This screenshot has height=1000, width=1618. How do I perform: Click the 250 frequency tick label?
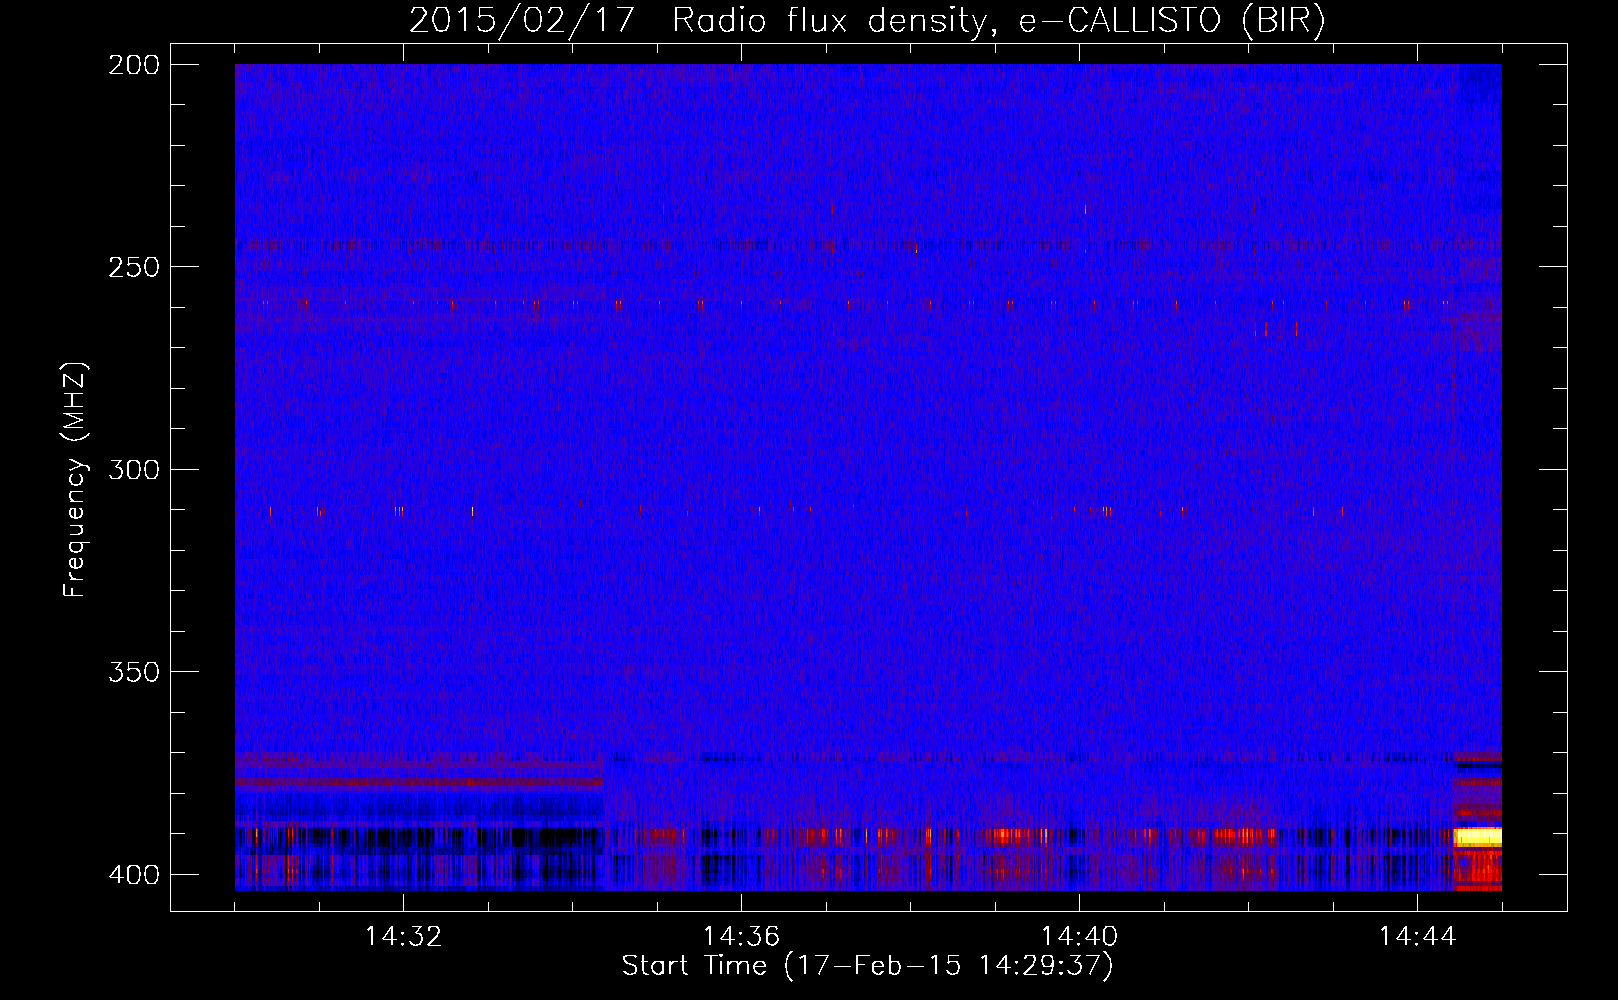pos(133,267)
